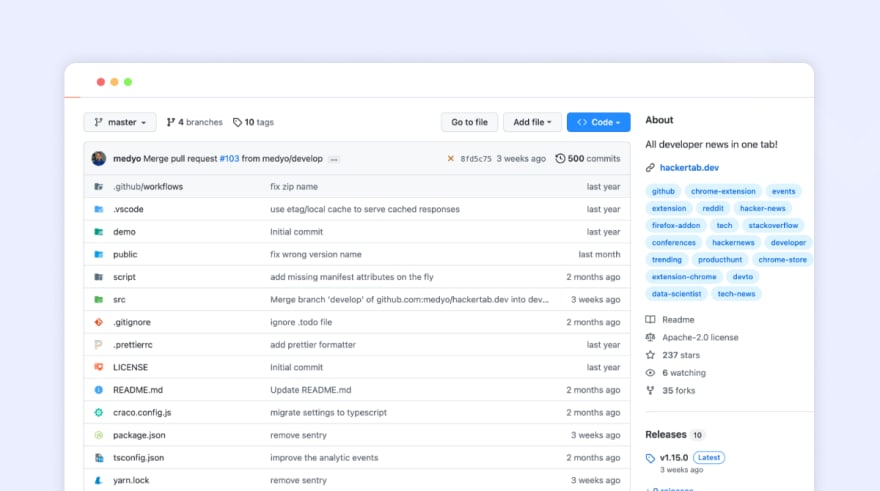Click the Latest release badge
880x491 pixels.
[709, 458]
